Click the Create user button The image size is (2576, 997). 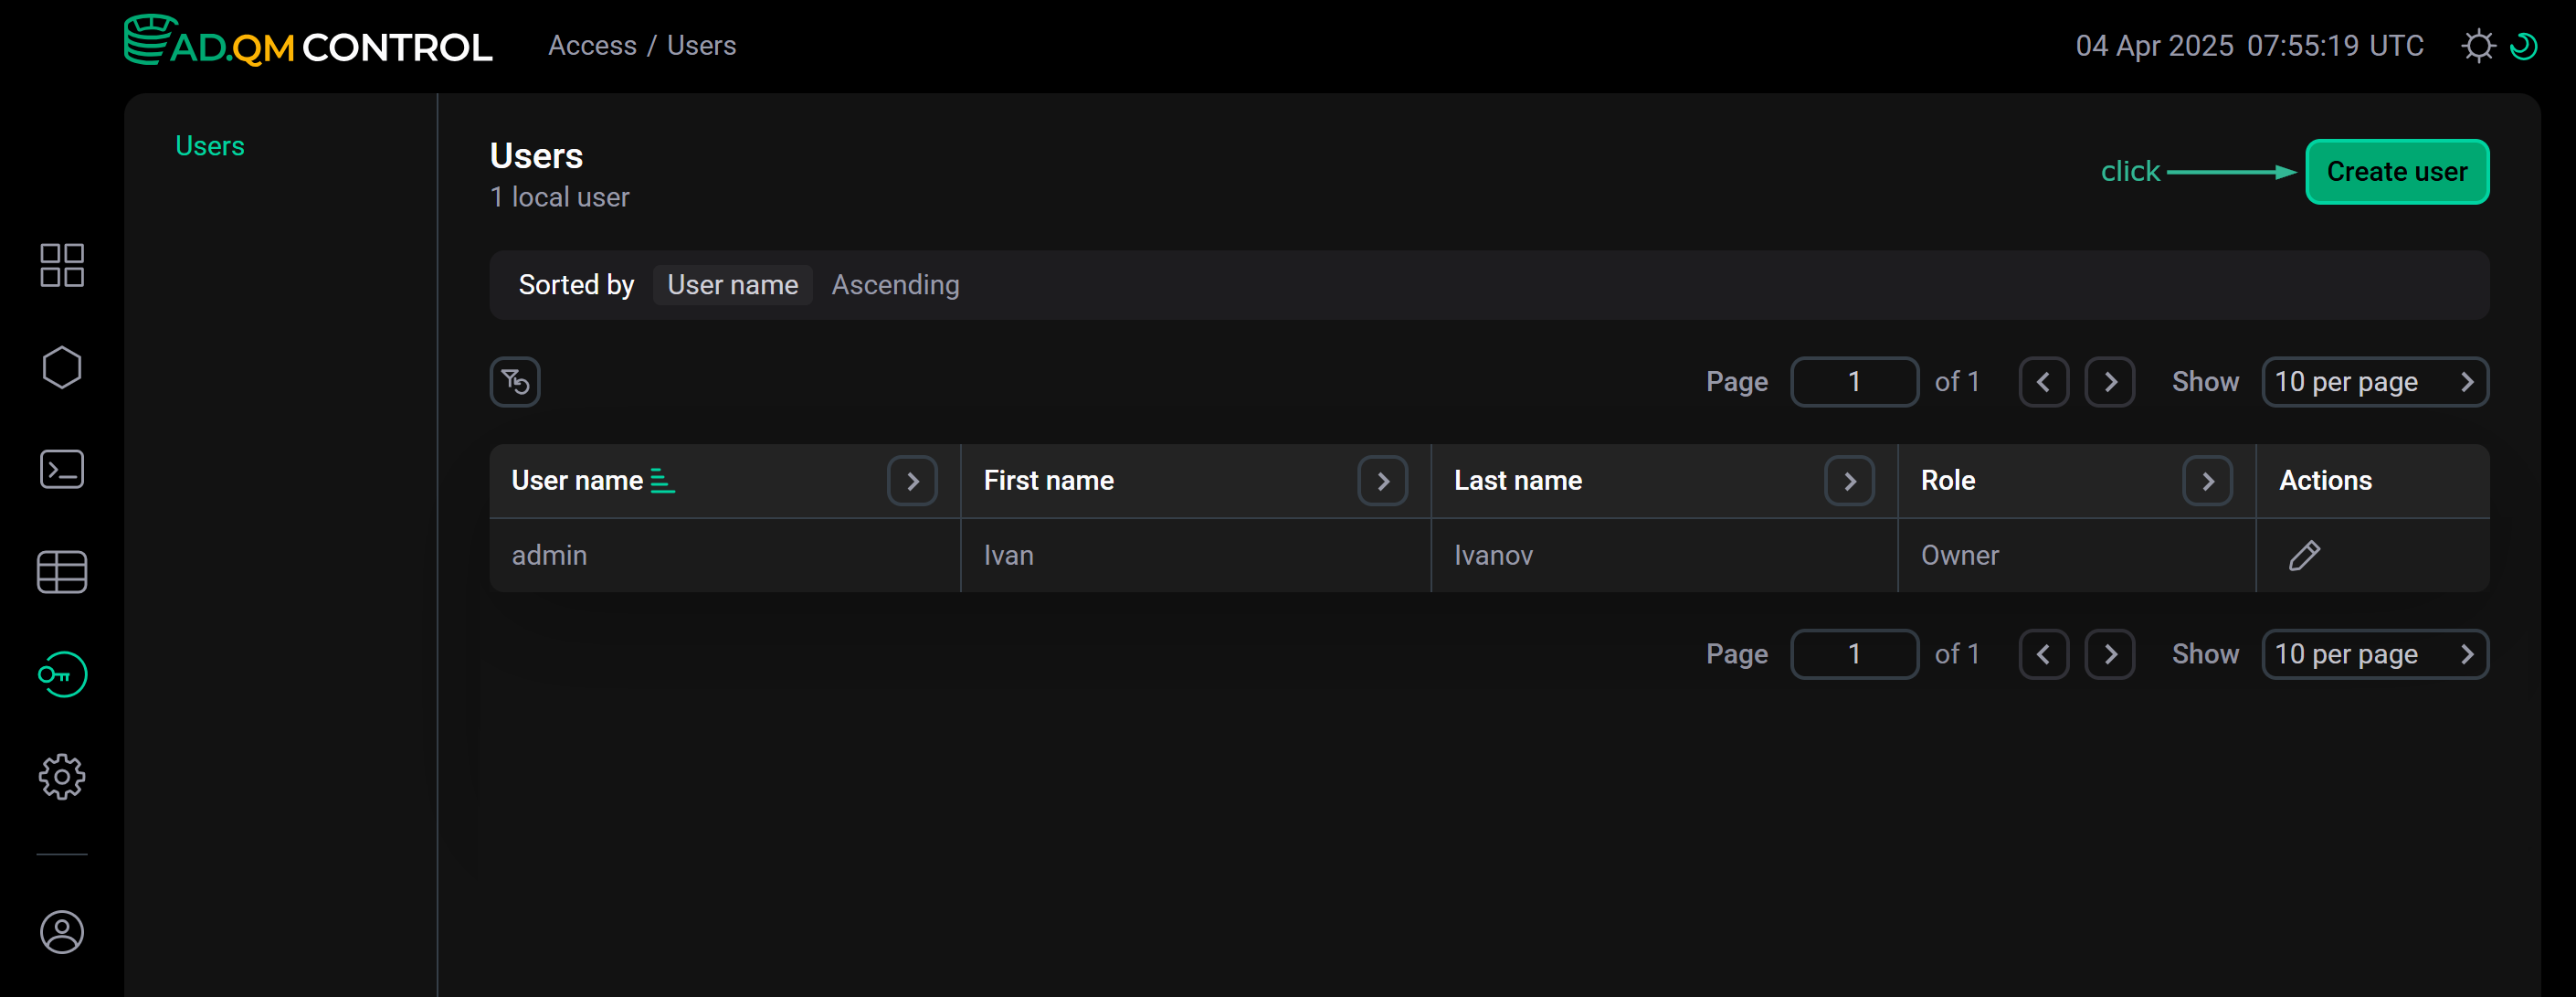2397,171
